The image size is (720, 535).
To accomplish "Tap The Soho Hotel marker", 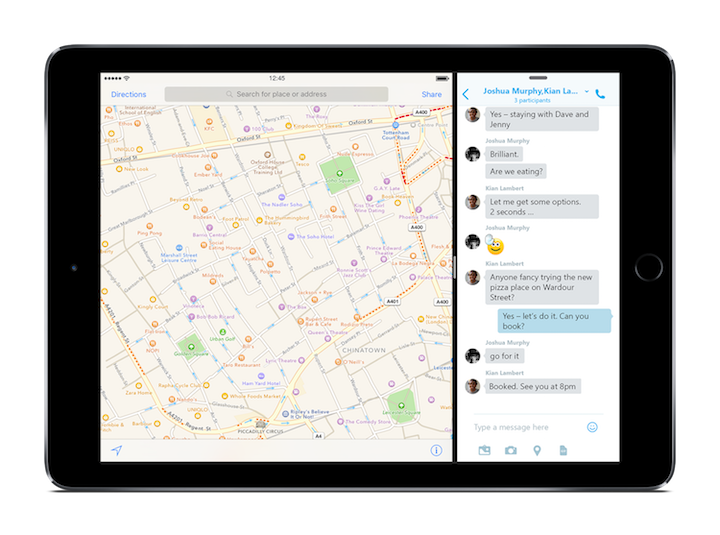I will [x=291, y=237].
